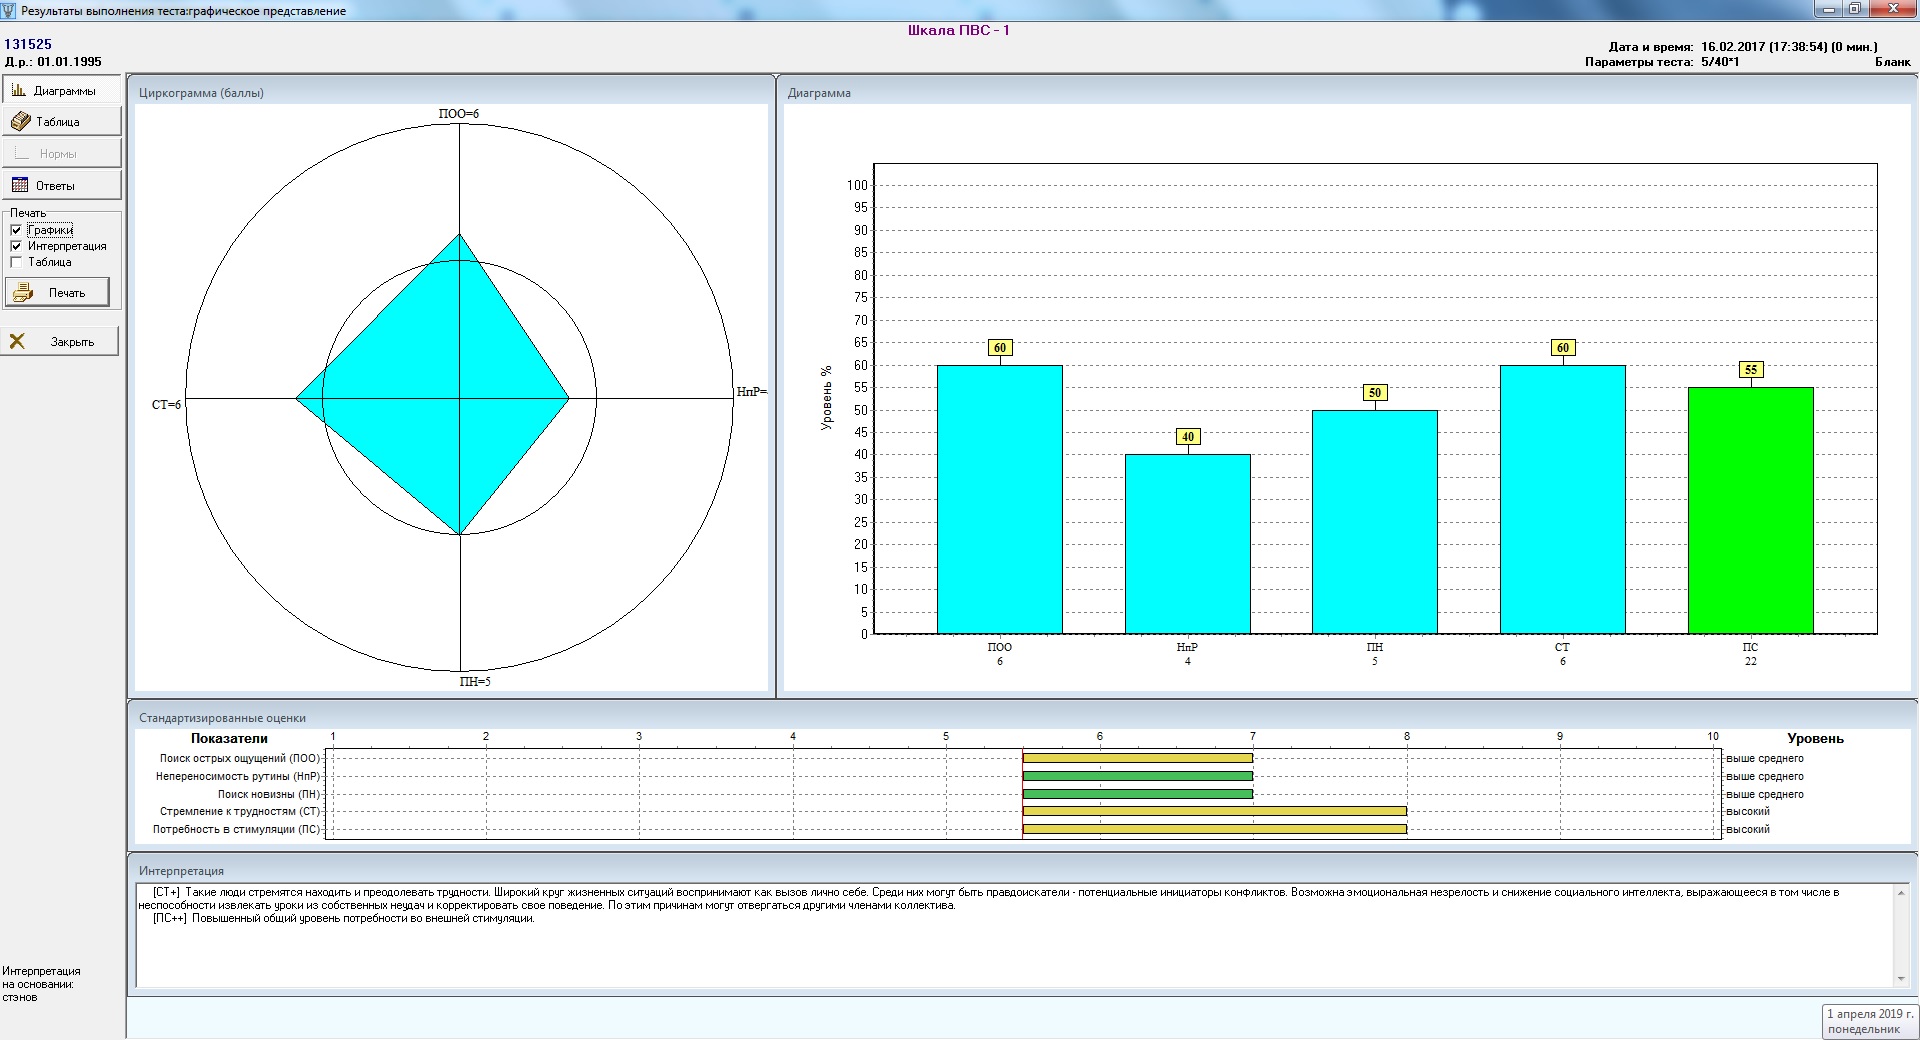
Task: Click the date tooltip 1 апреля 2019
Action: (x=1868, y=1021)
